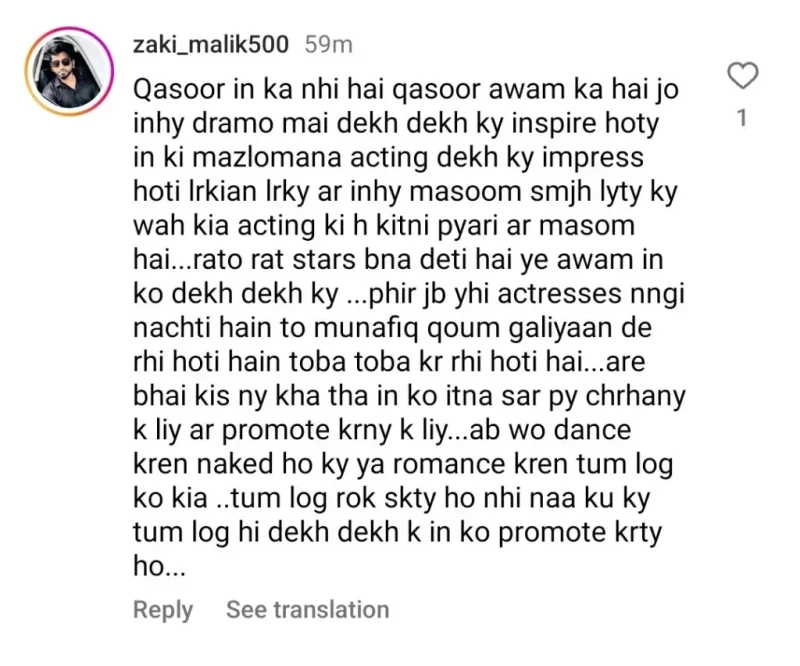Viewport: 800px width, 666px height.
Task: Click the 59m timestamp
Action: click(x=329, y=45)
